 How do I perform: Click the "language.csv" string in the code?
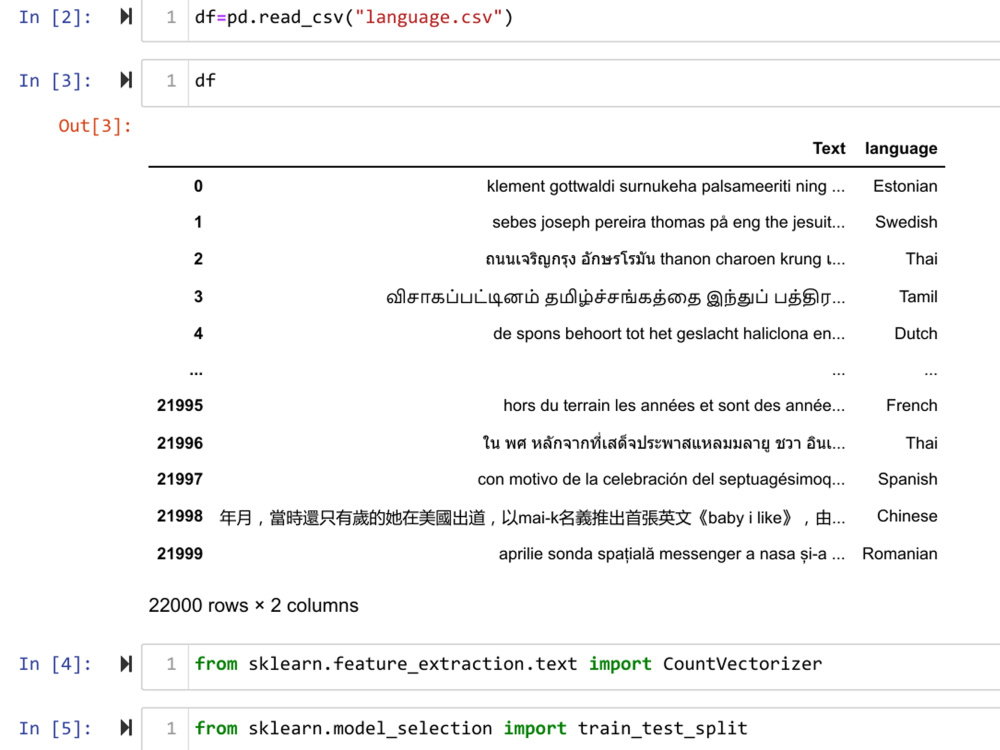pyautogui.click(x=429, y=17)
